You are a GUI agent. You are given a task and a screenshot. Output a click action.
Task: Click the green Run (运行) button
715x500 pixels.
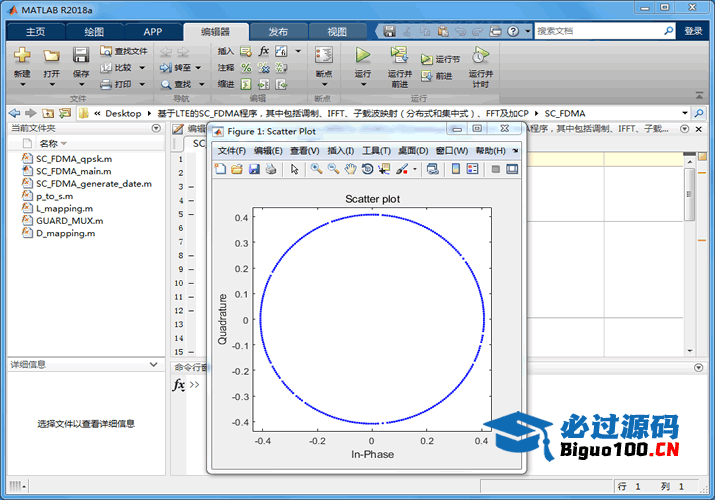[x=363, y=56]
